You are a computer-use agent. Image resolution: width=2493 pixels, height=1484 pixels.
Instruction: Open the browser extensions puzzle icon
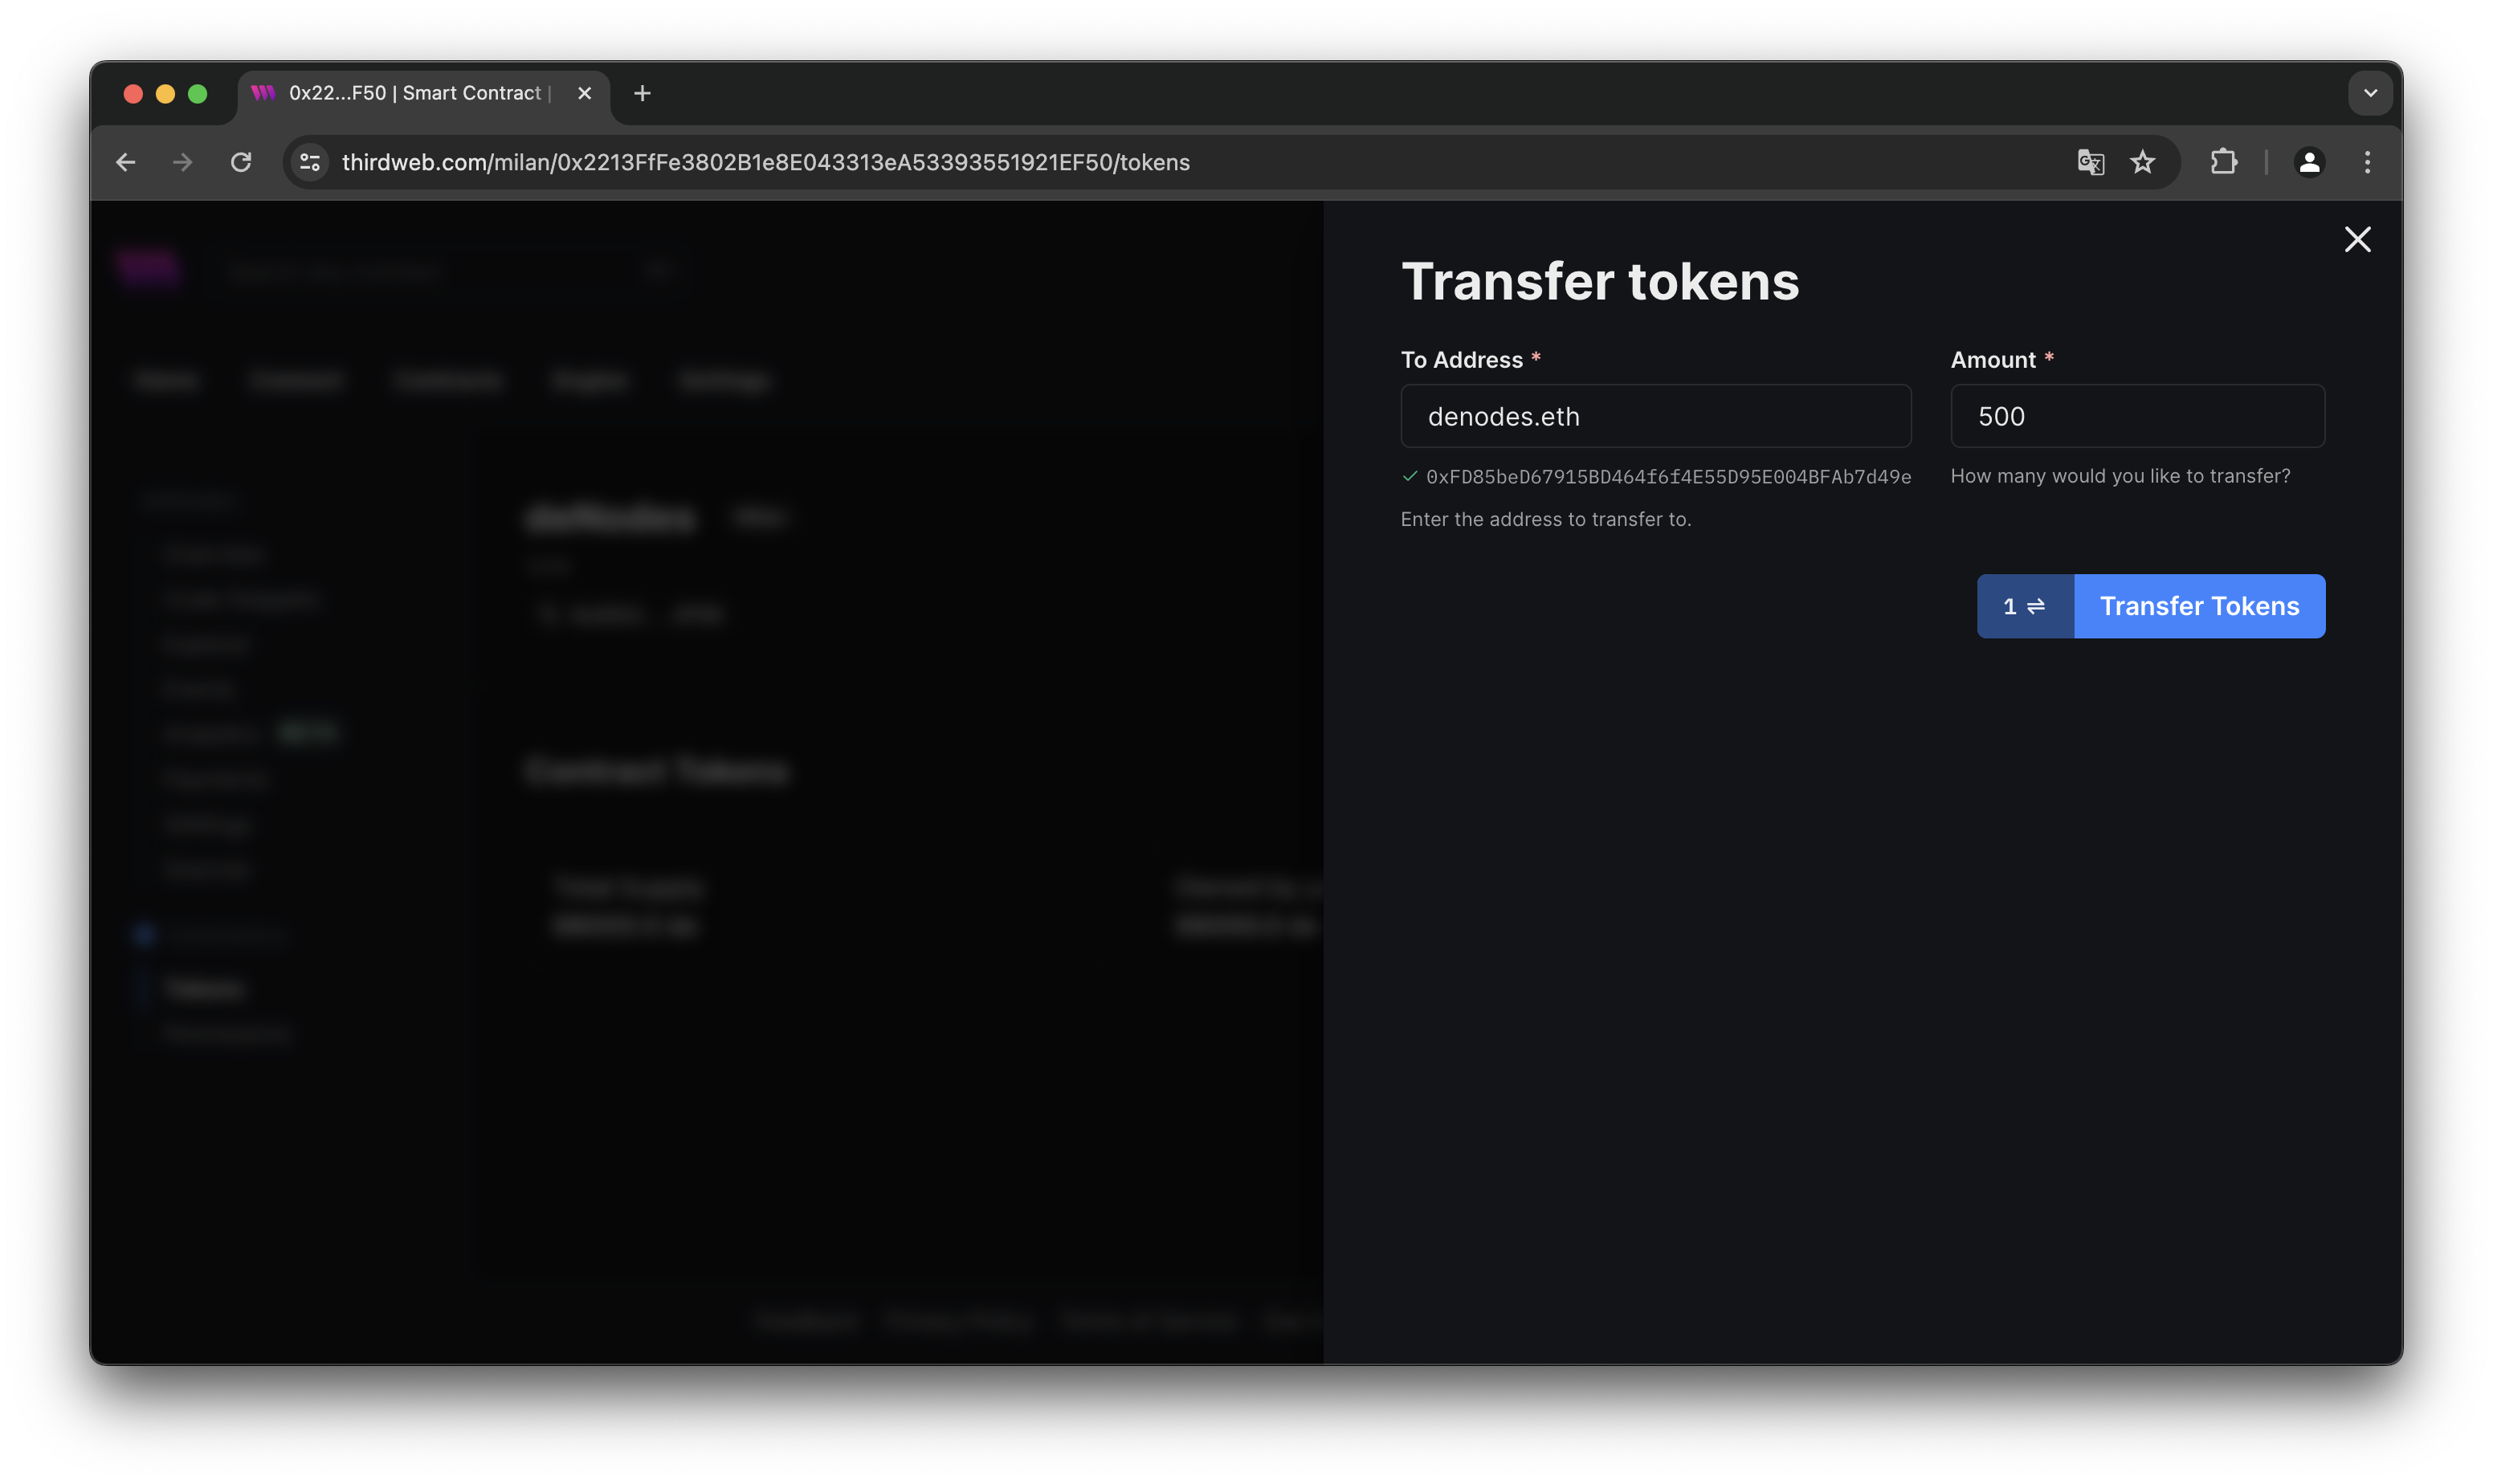(2223, 162)
